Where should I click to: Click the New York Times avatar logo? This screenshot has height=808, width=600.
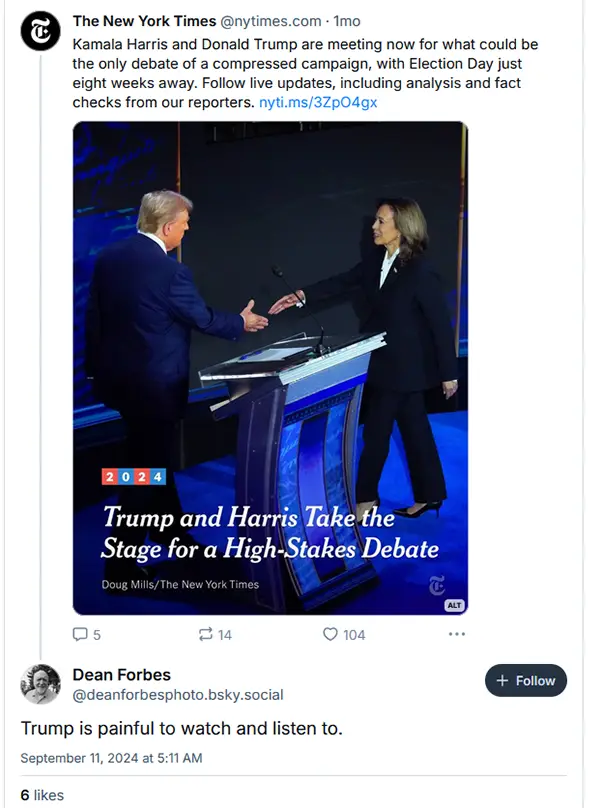40,31
